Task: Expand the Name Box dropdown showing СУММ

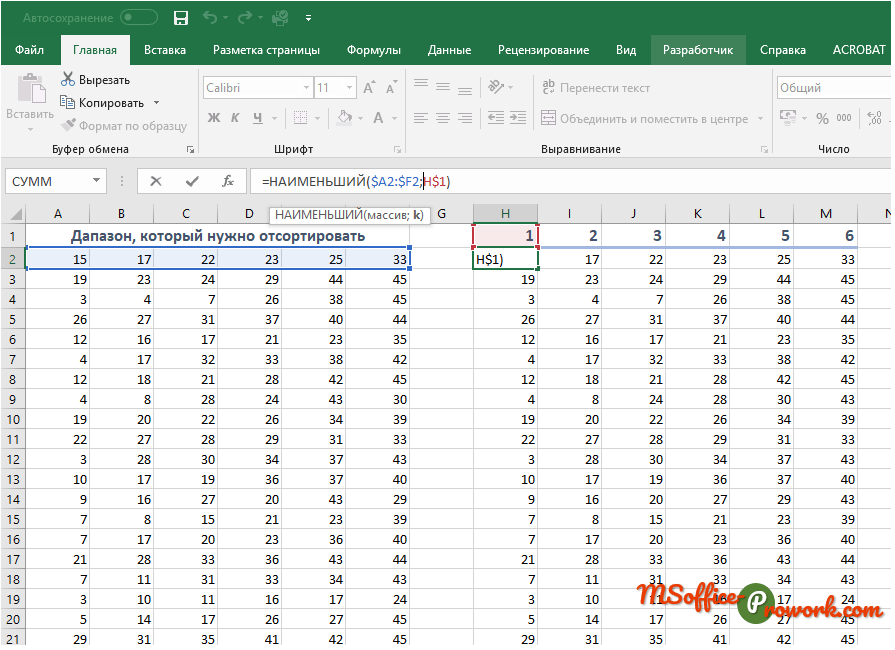Action: click(97, 181)
